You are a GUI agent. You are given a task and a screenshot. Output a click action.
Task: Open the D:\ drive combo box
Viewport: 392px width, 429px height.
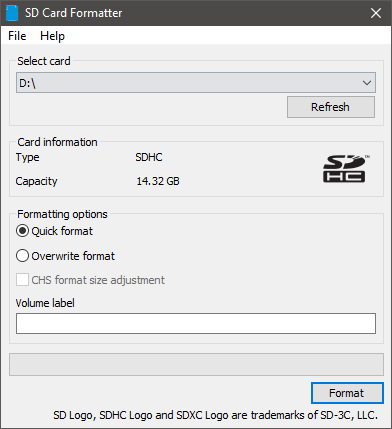(196, 83)
